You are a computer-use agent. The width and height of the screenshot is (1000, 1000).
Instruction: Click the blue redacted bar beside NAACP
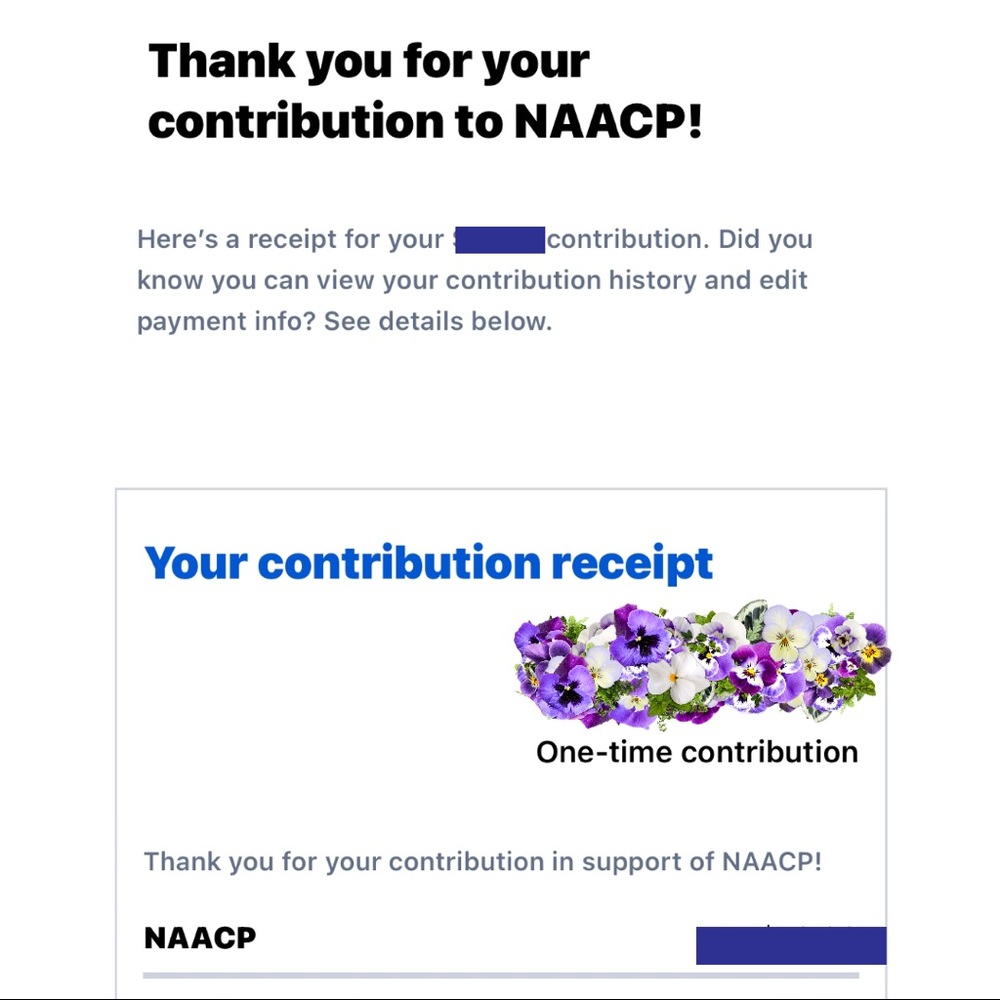(x=790, y=945)
